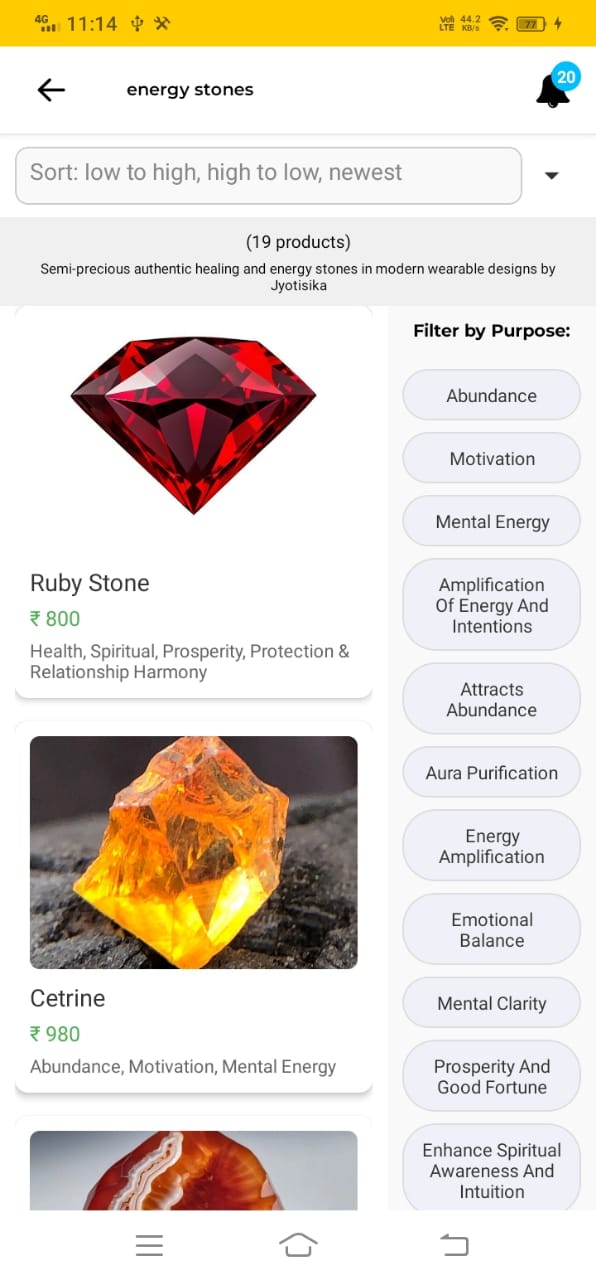Open notifications via the bell icon

[x=552, y=90]
